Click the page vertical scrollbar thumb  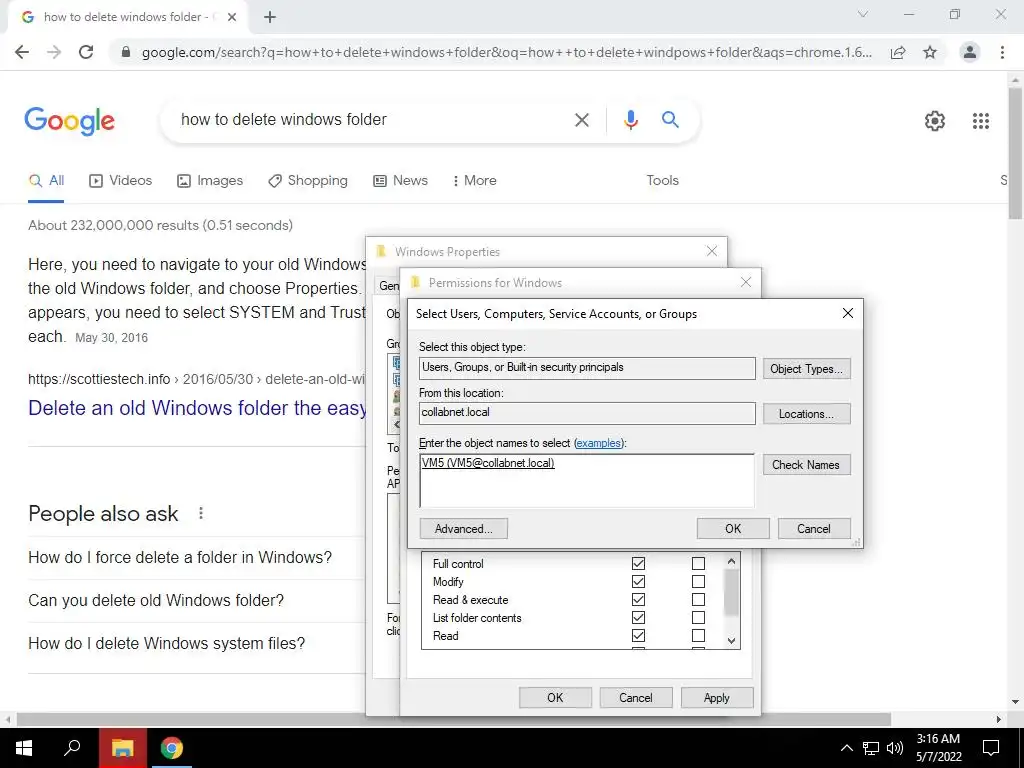pyautogui.click(x=1016, y=153)
